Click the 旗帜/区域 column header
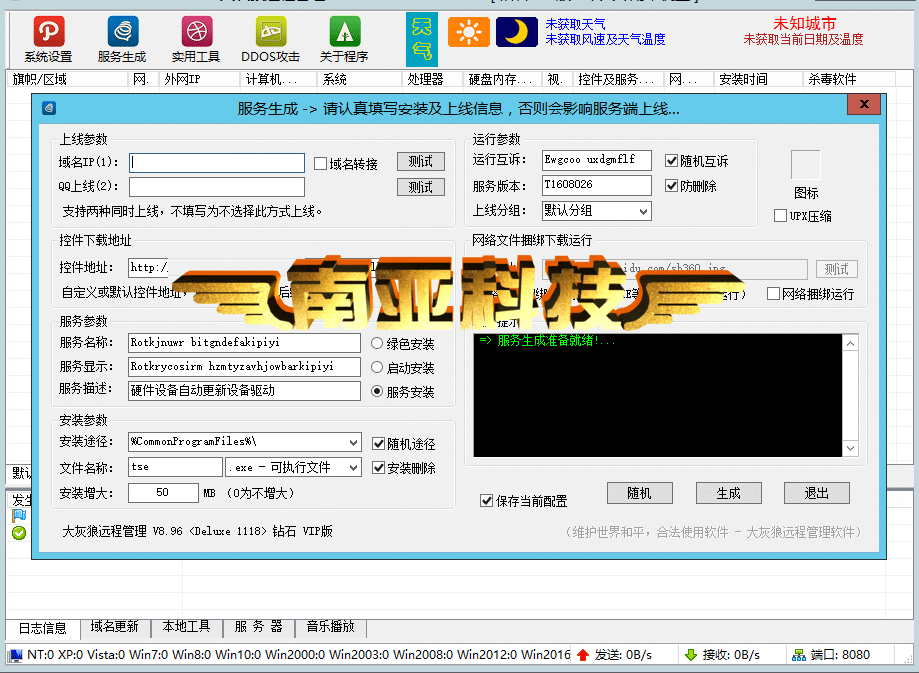 [67, 79]
